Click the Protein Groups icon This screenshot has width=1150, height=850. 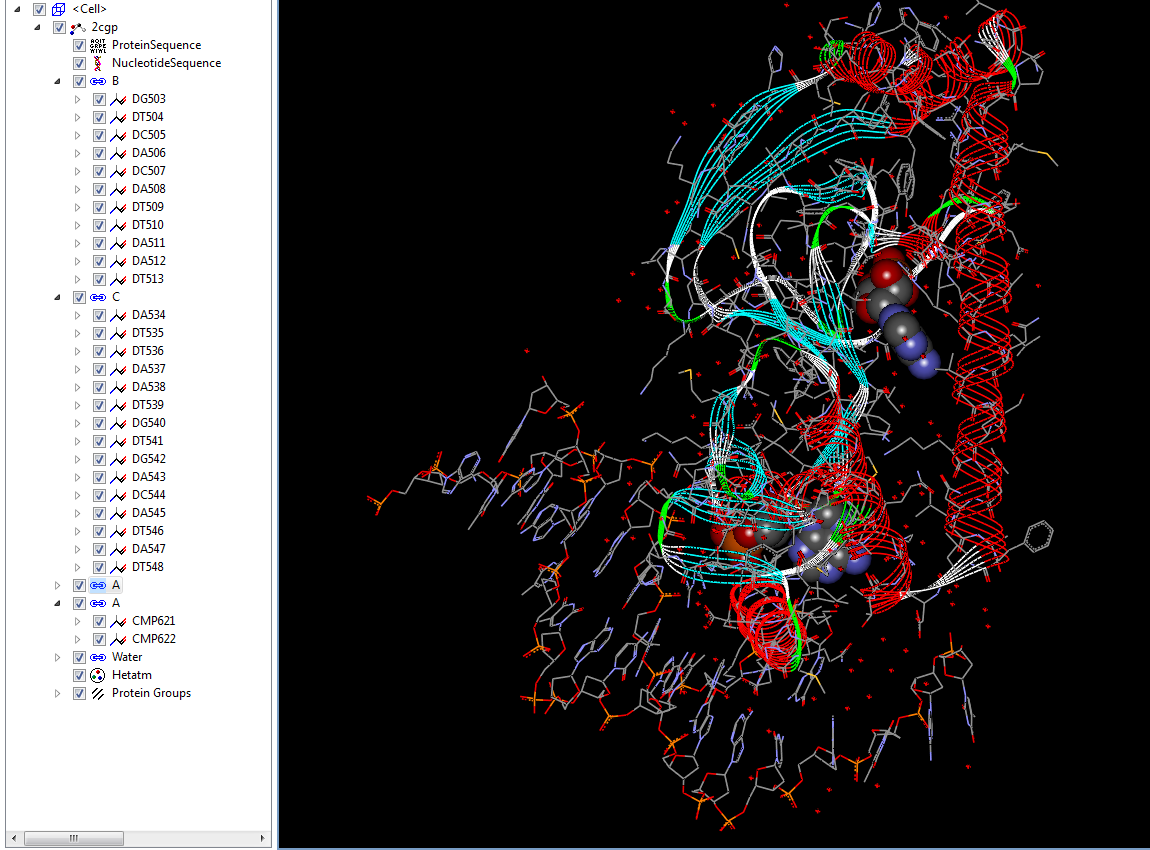pyautogui.click(x=98, y=693)
